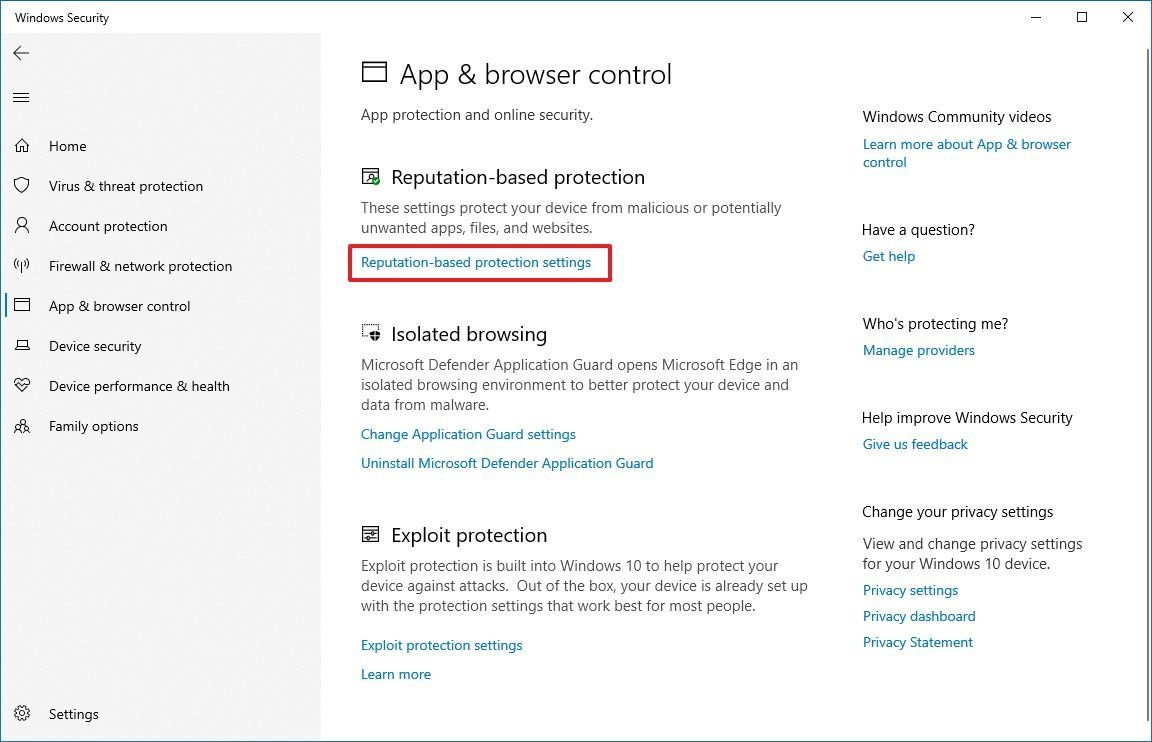Click the Device security laptop icon

point(22,345)
